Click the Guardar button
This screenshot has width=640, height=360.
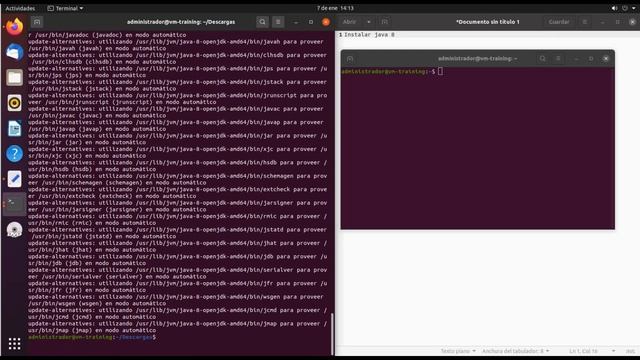[x=559, y=22]
